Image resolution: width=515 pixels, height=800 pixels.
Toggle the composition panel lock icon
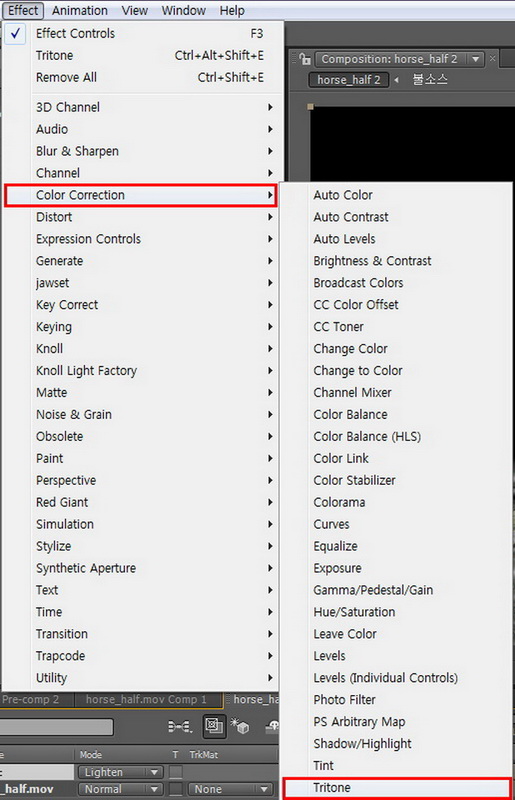coord(305,59)
